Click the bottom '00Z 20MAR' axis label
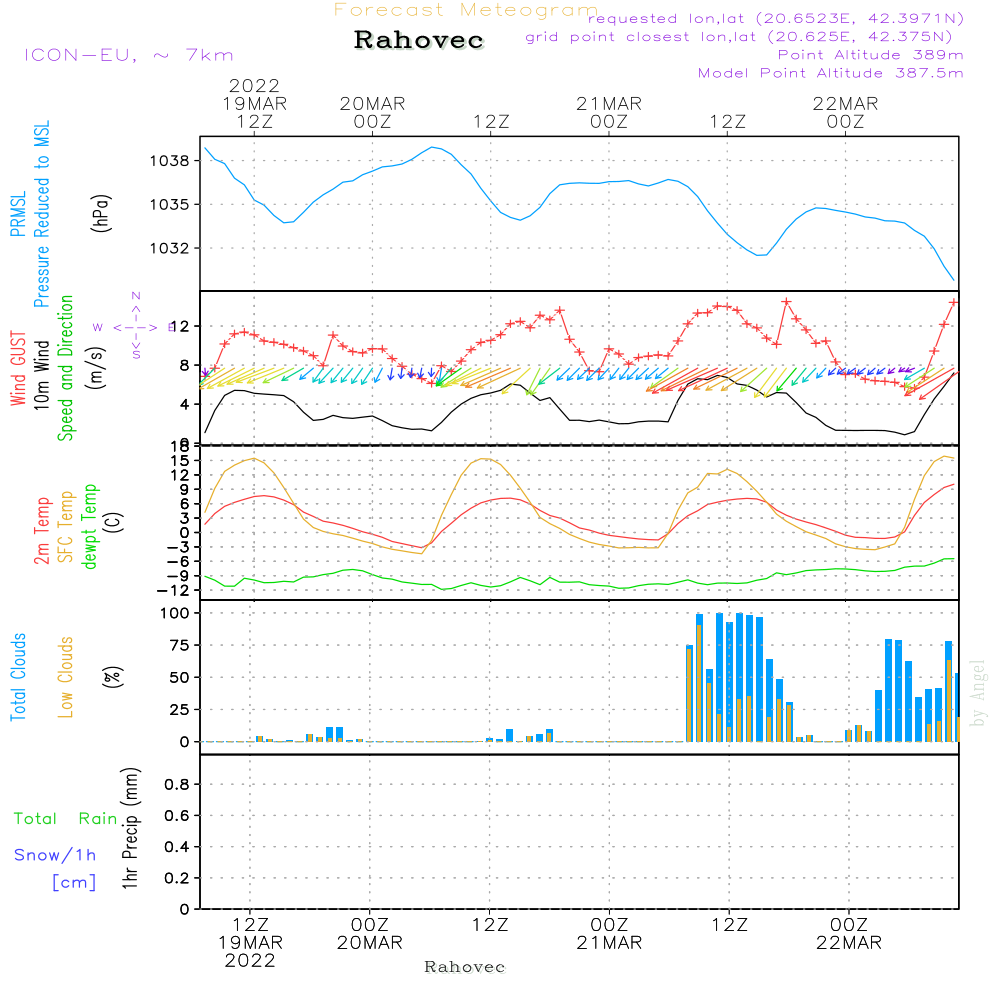The image size is (1000, 1000). 370,934
